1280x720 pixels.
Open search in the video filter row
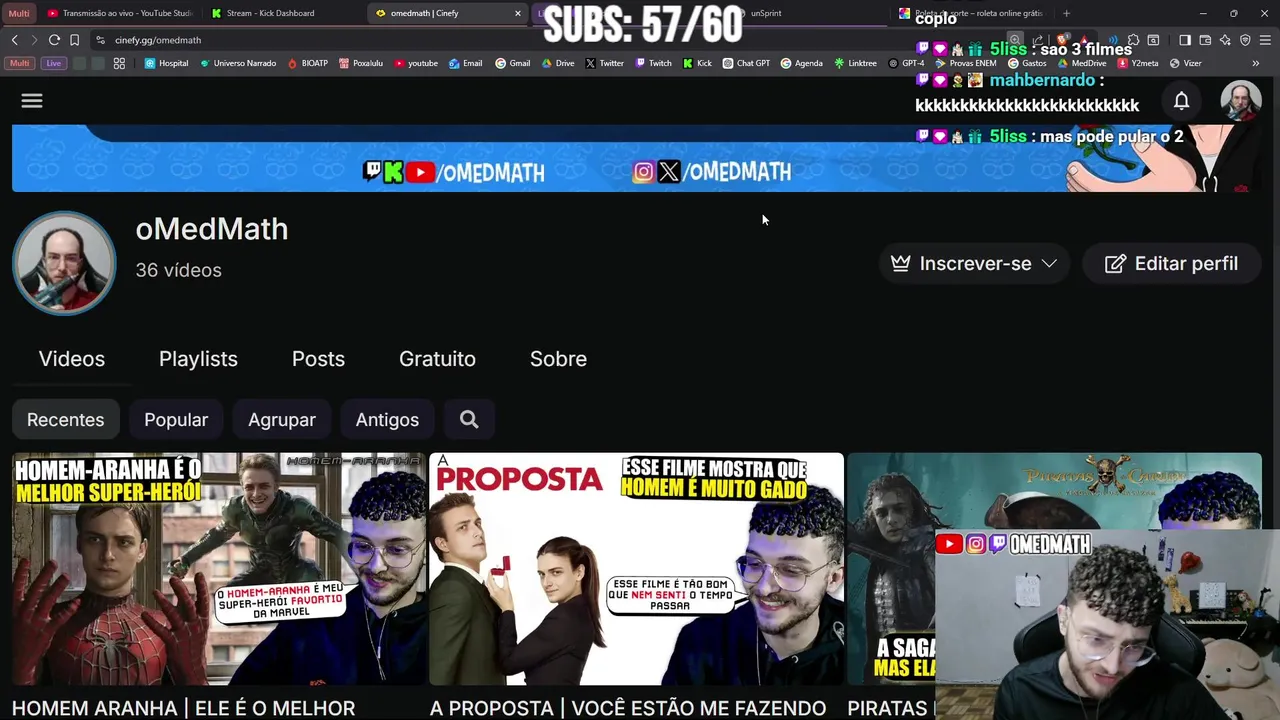point(469,420)
